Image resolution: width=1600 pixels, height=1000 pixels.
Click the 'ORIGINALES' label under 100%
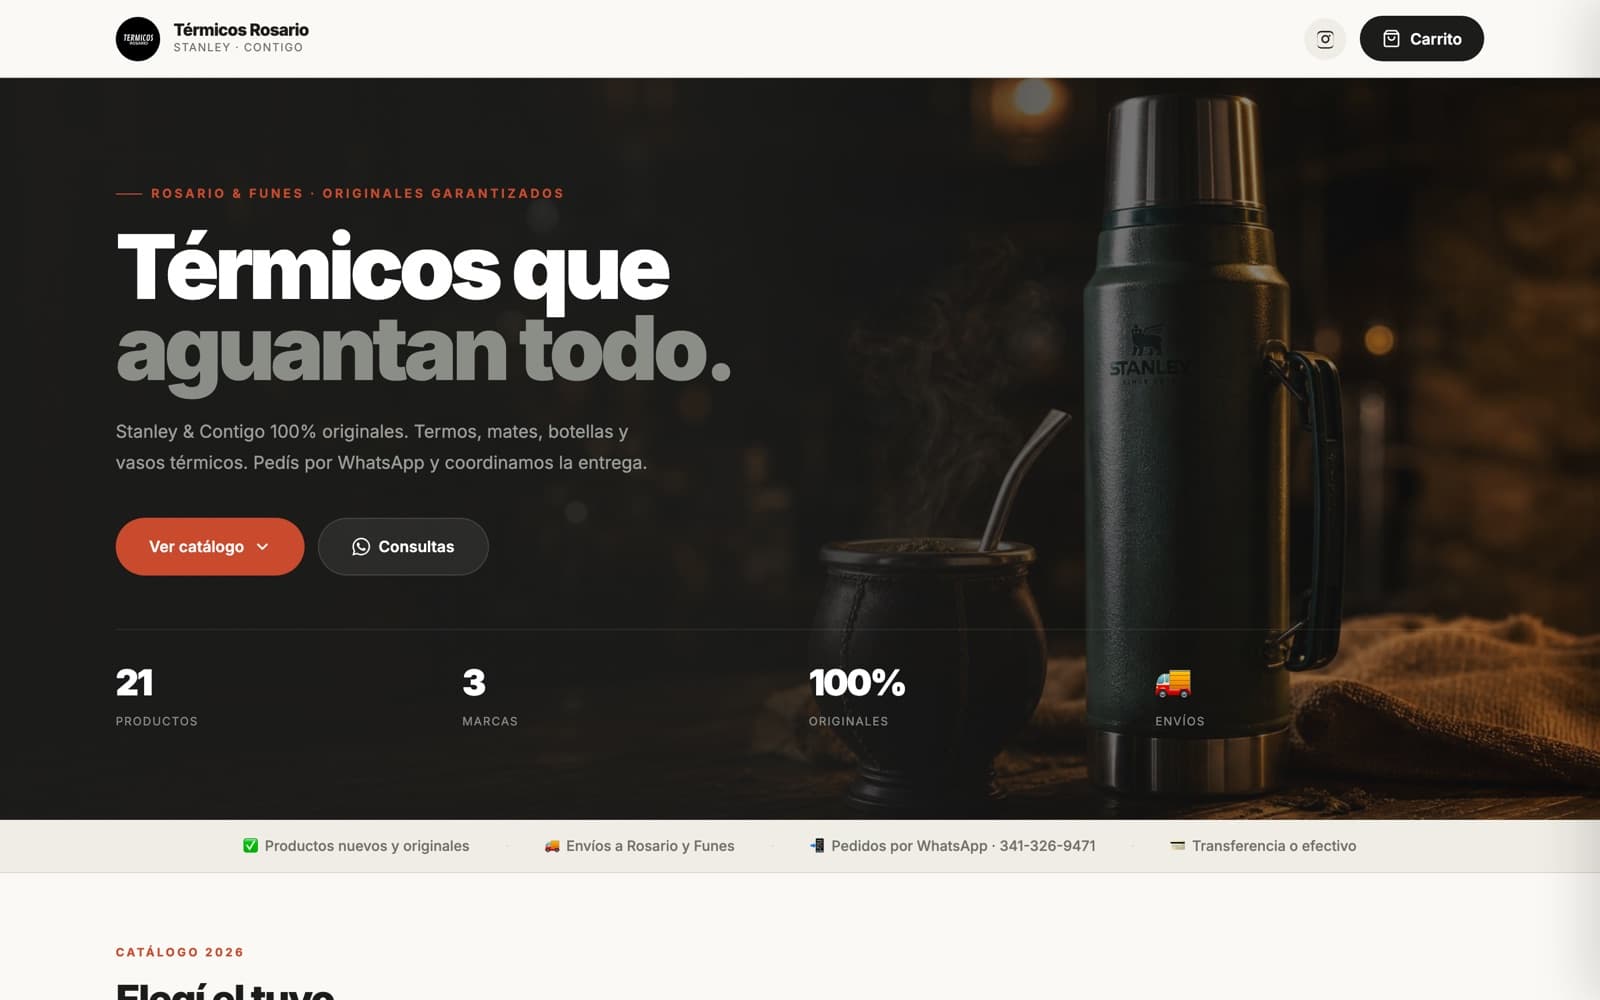tap(848, 721)
